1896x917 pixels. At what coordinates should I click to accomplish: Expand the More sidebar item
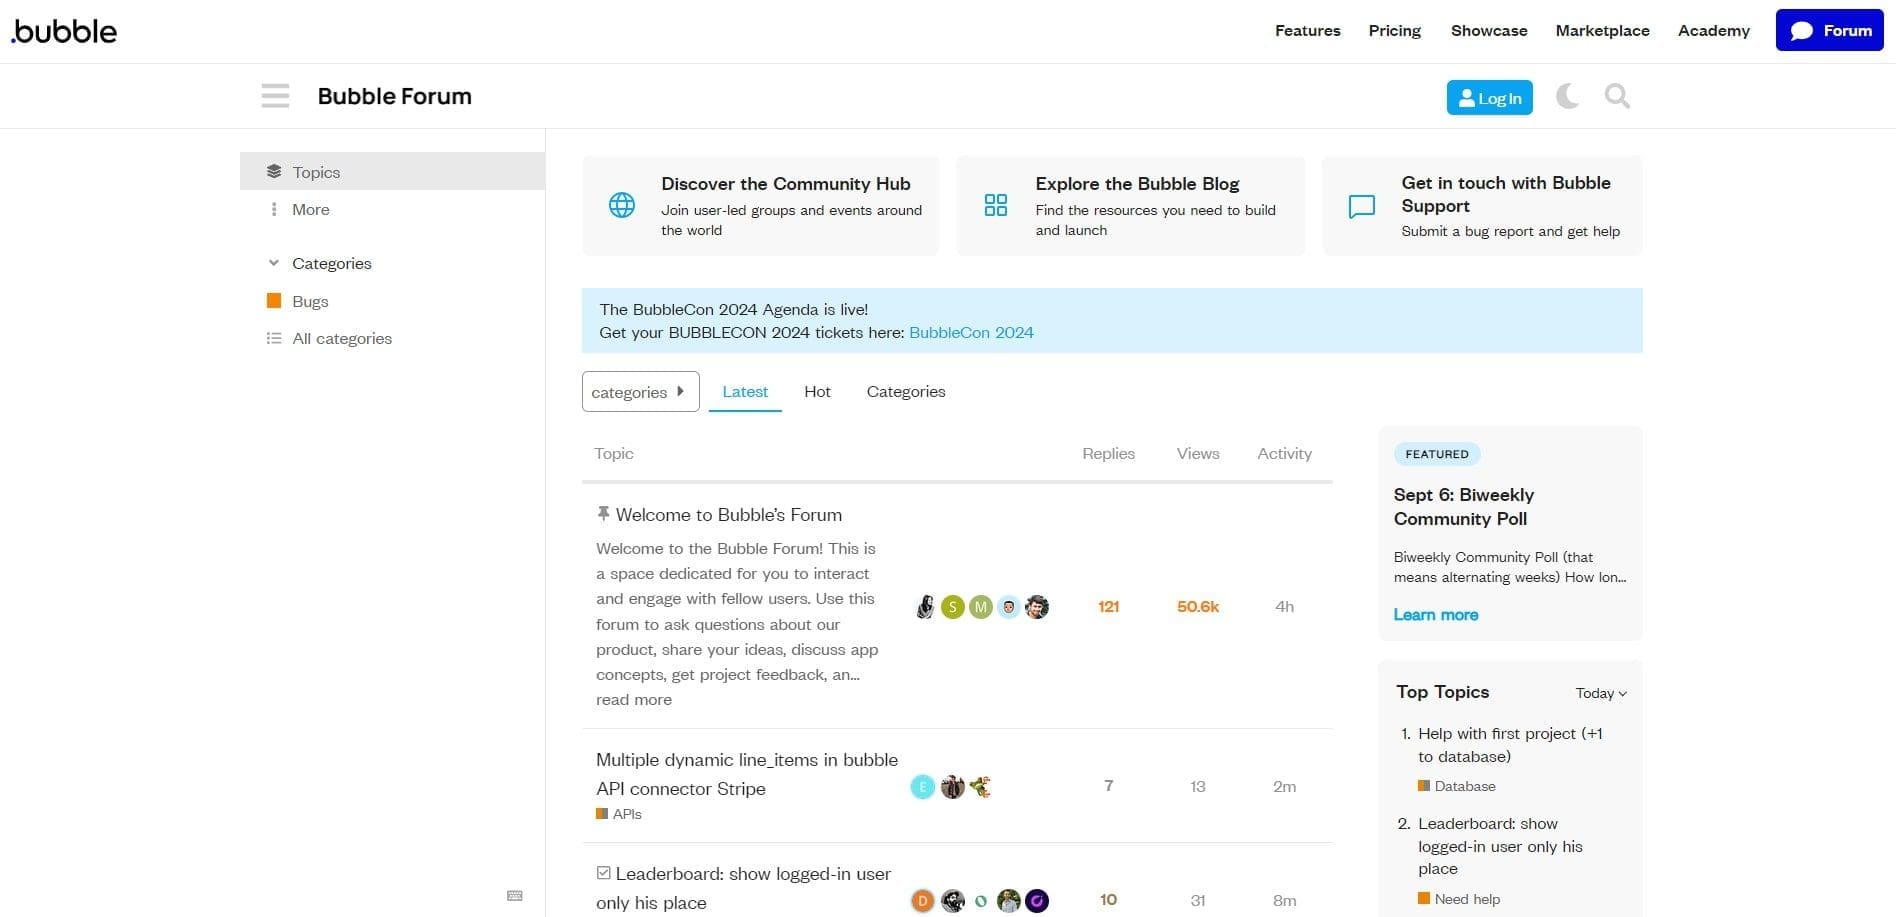[311, 209]
